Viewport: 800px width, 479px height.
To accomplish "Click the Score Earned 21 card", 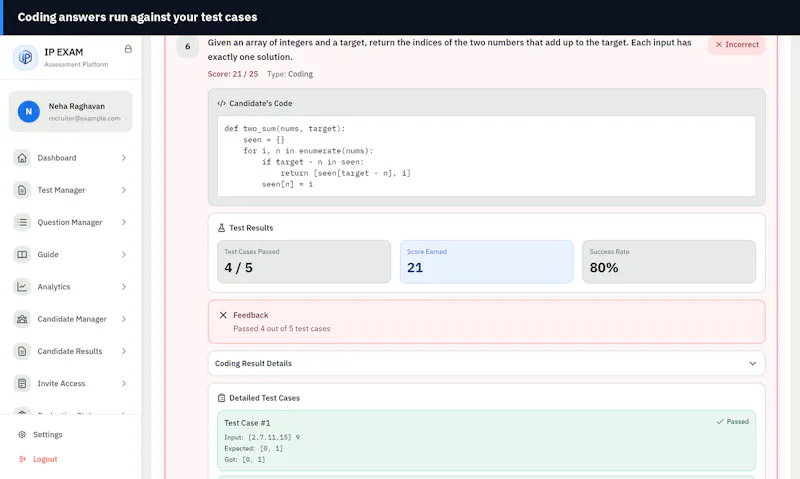I will point(487,262).
